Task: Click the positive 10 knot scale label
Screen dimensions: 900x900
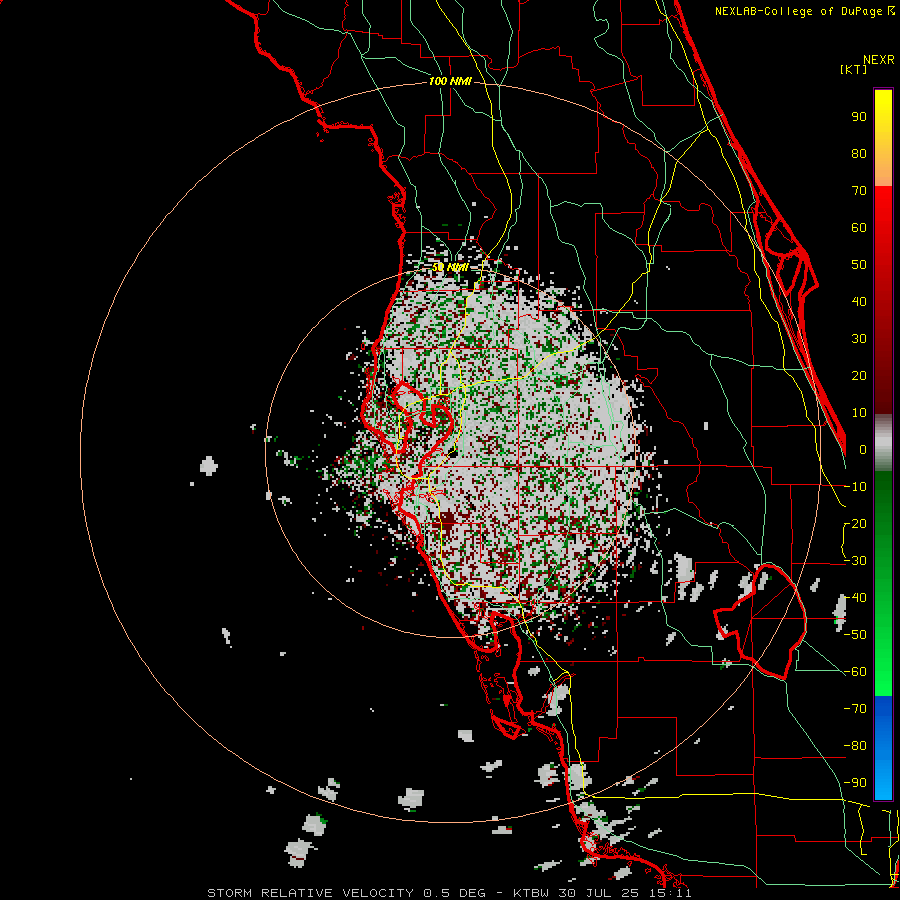Action: pos(859,413)
